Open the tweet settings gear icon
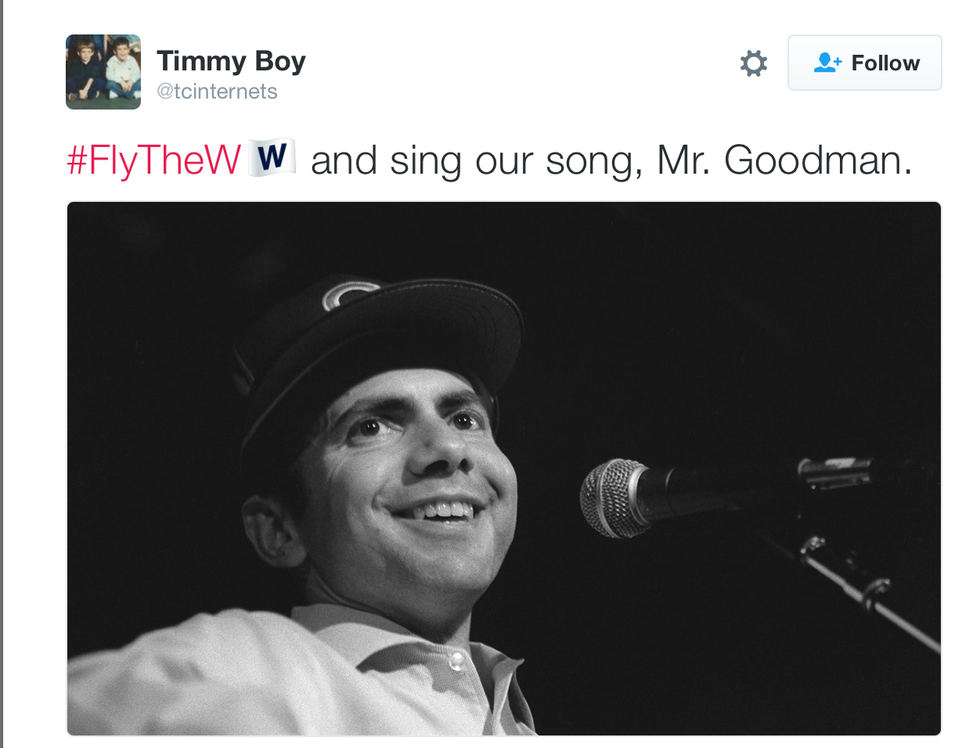The width and height of the screenshot is (980, 748). pos(753,64)
